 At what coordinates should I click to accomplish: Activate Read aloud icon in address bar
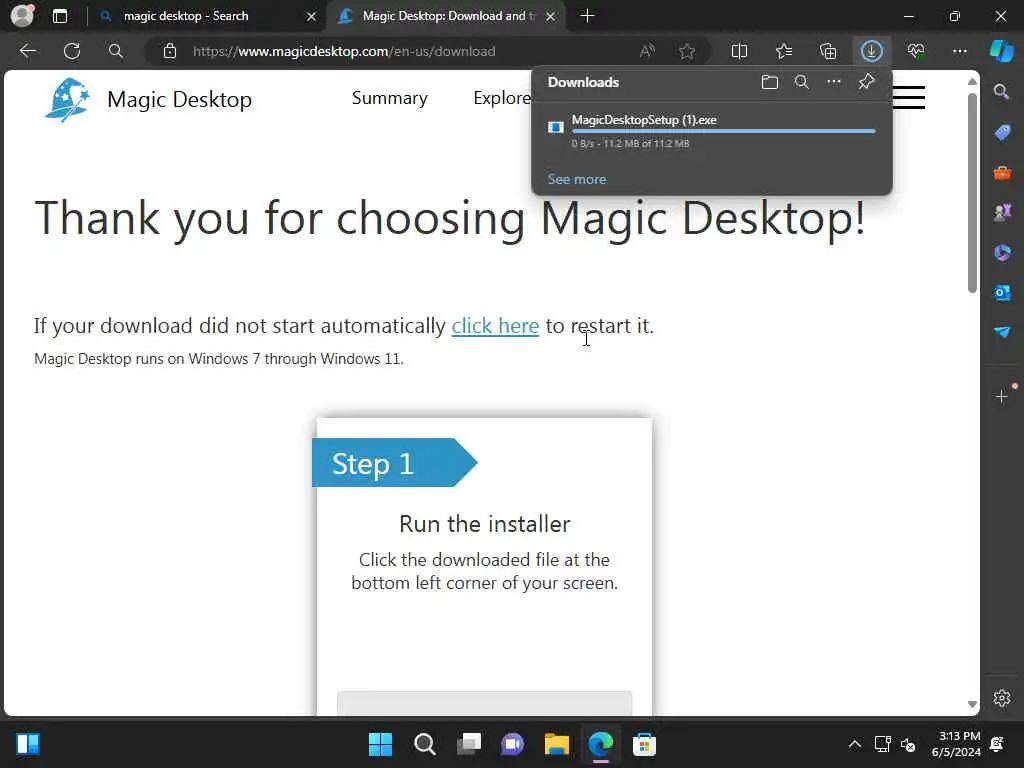647,51
